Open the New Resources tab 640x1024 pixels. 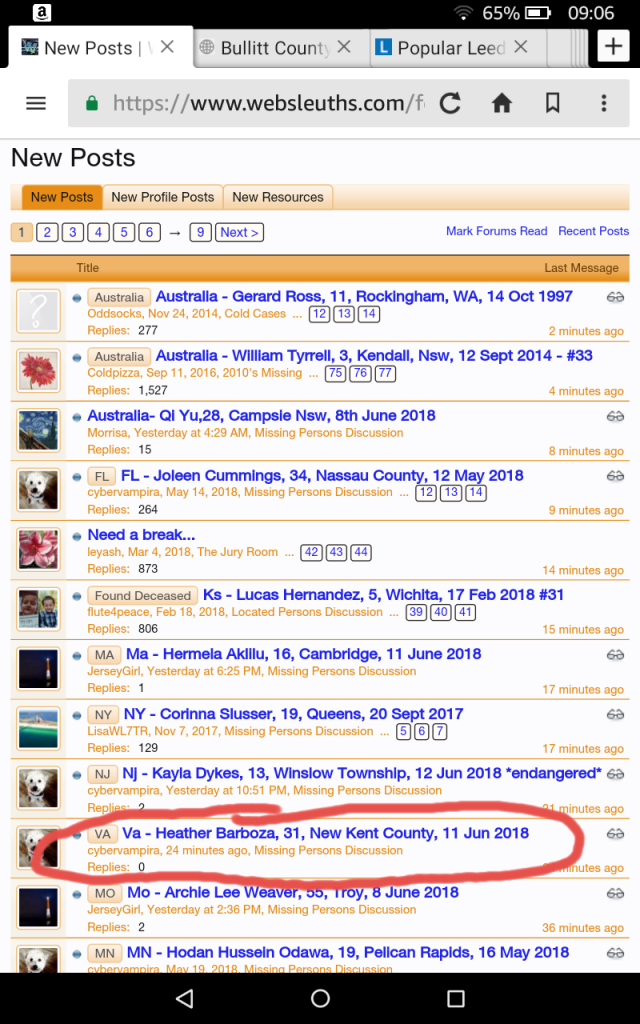pyautogui.click(x=277, y=197)
